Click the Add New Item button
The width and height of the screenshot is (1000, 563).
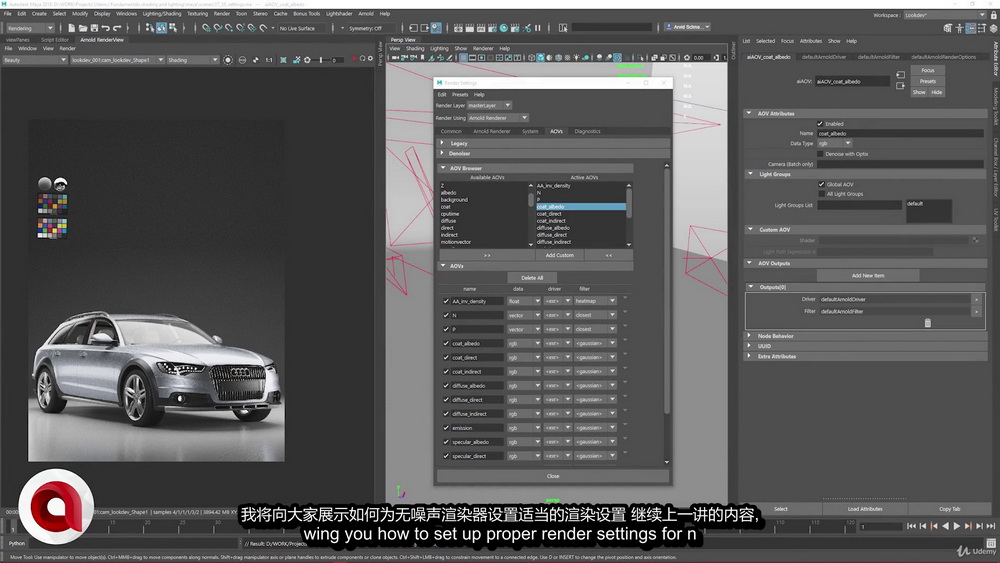[868, 275]
